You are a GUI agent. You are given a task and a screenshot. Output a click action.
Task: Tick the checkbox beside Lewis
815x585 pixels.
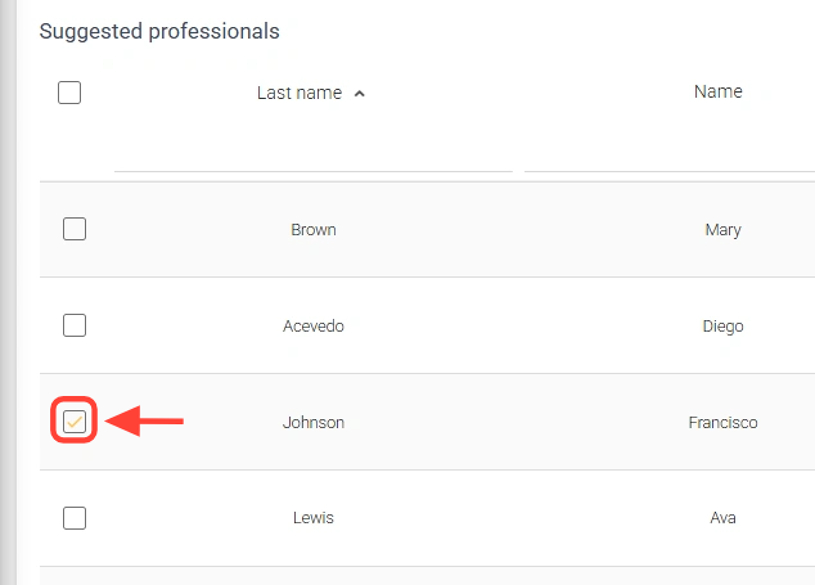click(x=74, y=517)
